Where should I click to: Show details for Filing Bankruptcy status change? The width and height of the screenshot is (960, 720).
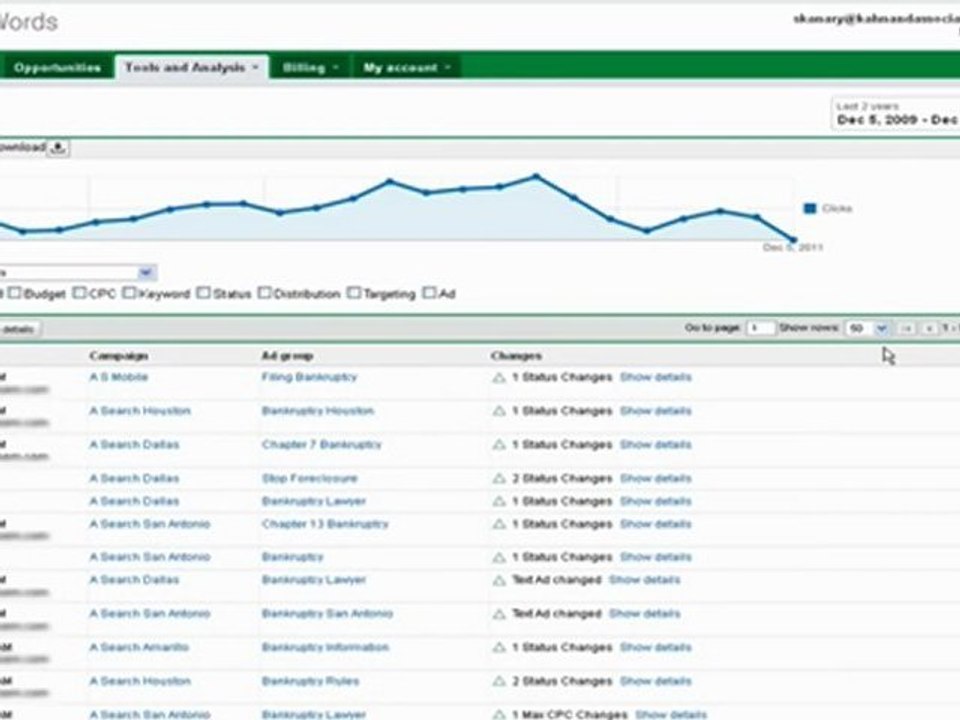pyautogui.click(x=656, y=377)
